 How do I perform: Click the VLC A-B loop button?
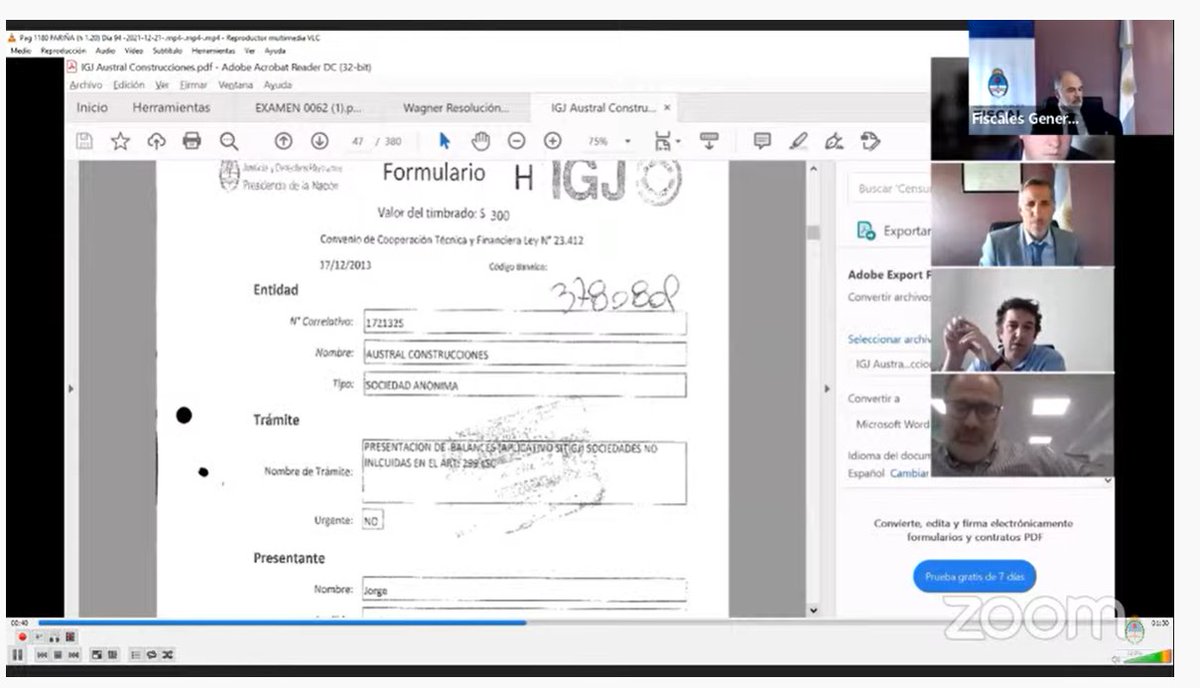click(54, 636)
